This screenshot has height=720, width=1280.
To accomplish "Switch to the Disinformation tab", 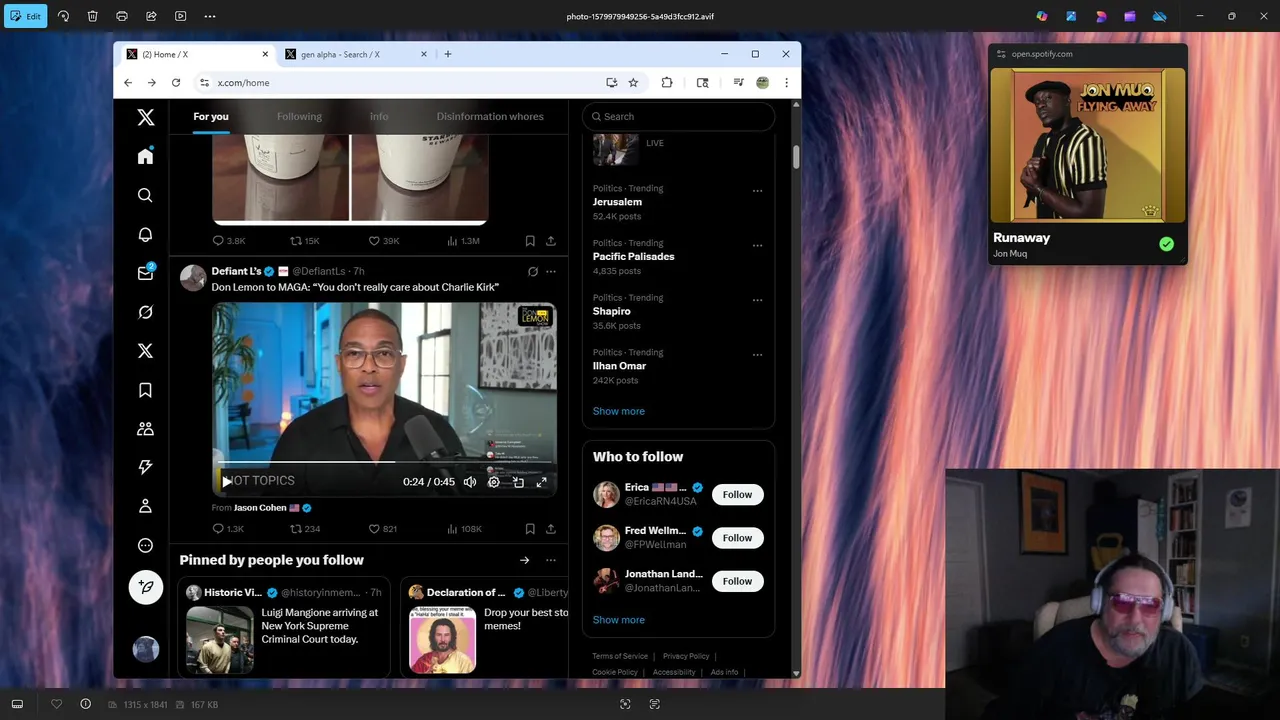I will pos(490,116).
